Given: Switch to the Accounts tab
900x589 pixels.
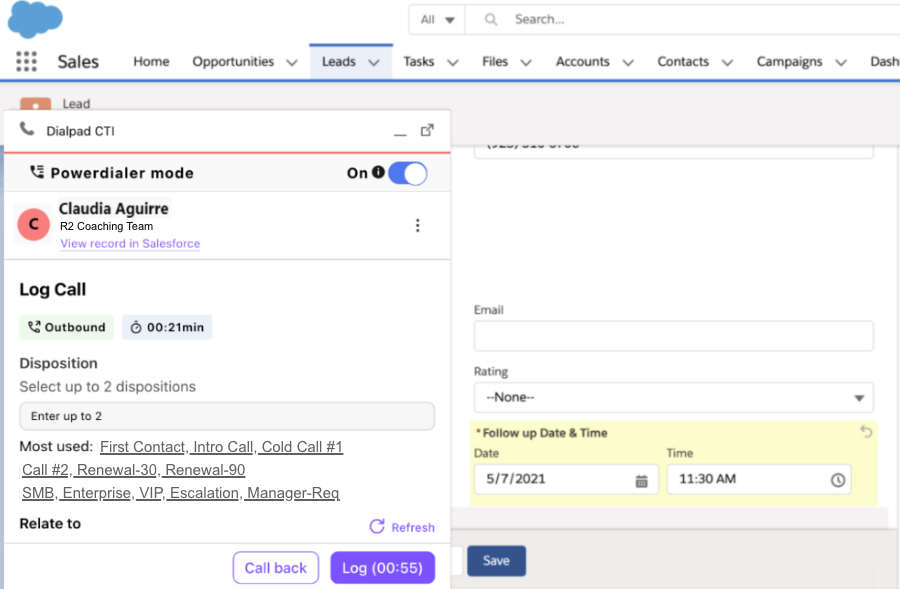Looking at the screenshot, I should pos(583,61).
